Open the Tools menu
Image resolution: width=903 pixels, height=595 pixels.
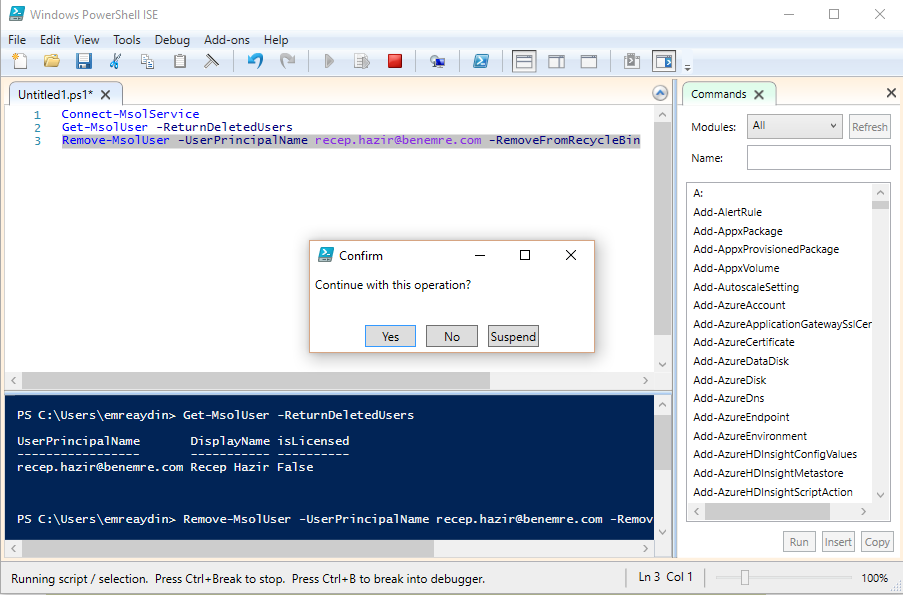[127, 40]
